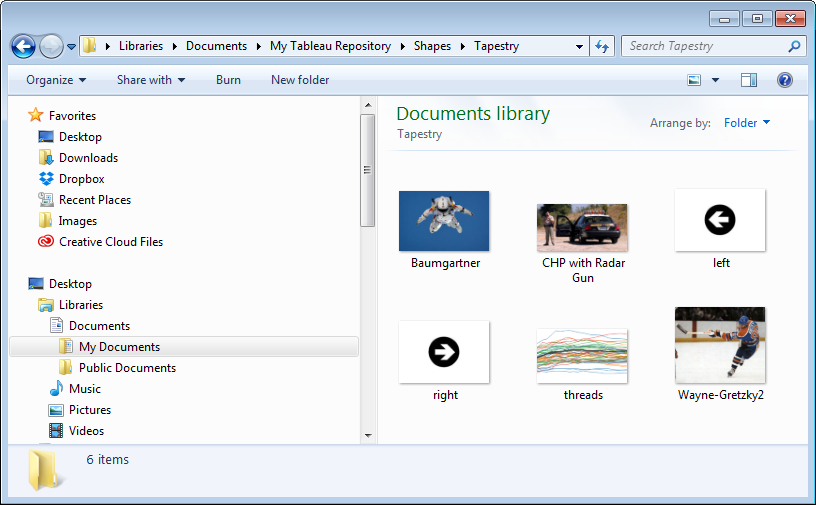Click the Recent Places icon

click(x=46, y=199)
